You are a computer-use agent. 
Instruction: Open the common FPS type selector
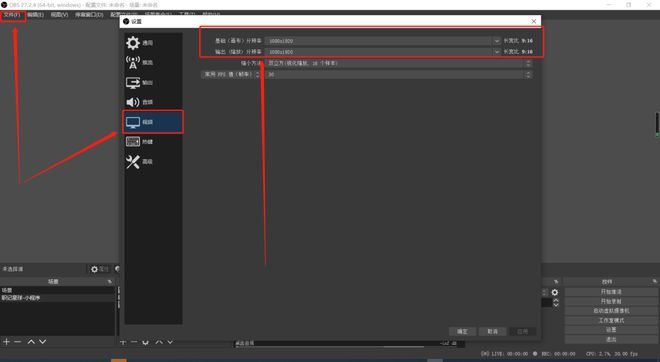pos(231,75)
